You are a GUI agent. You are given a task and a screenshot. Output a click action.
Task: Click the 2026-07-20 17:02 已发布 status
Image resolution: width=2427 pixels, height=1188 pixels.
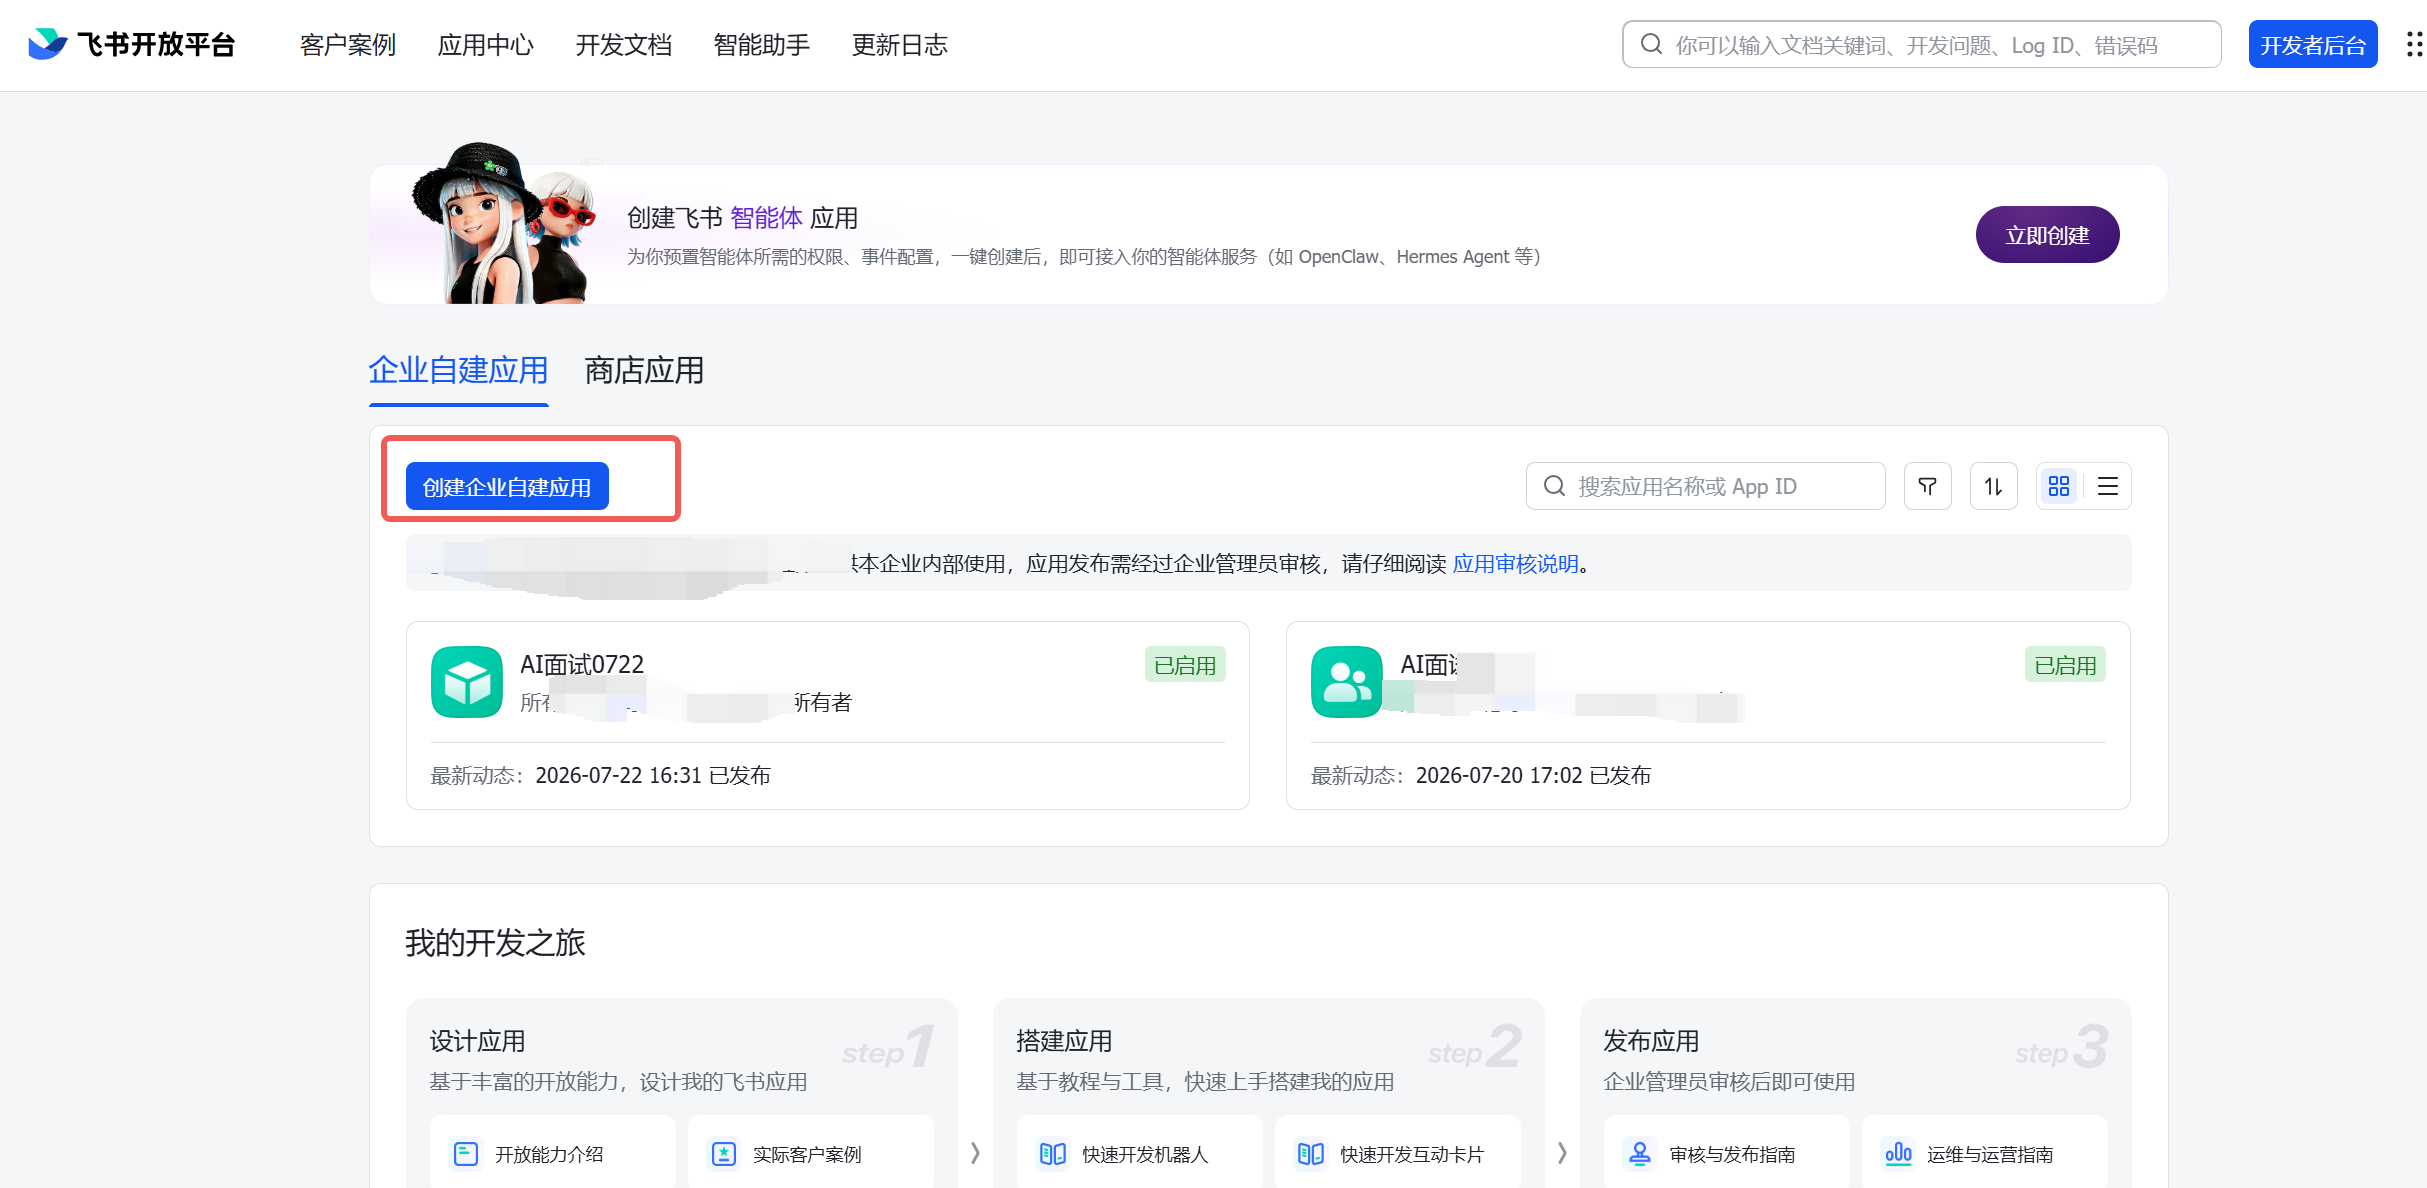tap(1534, 776)
